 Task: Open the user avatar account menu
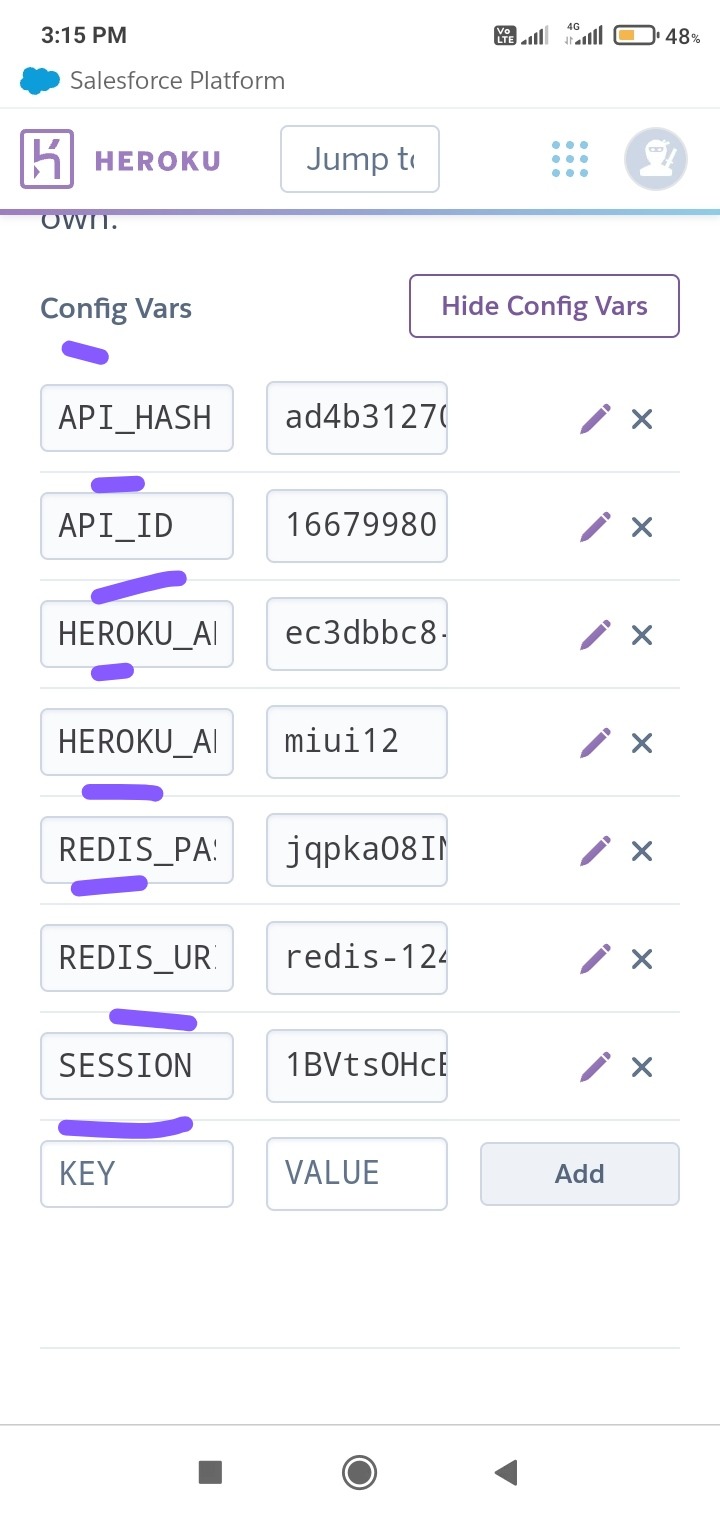tap(655, 159)
